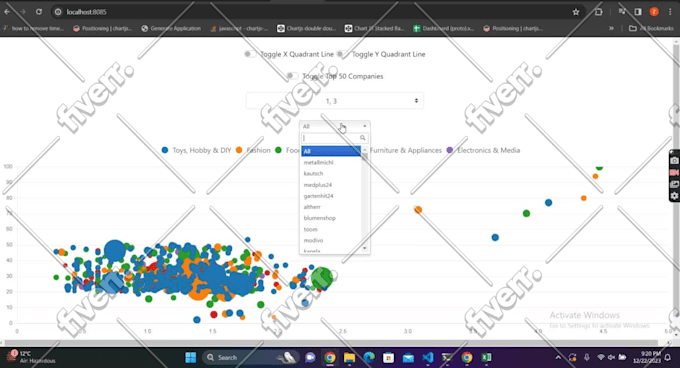Toggle 'Fashion' legend item
680x368 pixels.
click(253, 150)
